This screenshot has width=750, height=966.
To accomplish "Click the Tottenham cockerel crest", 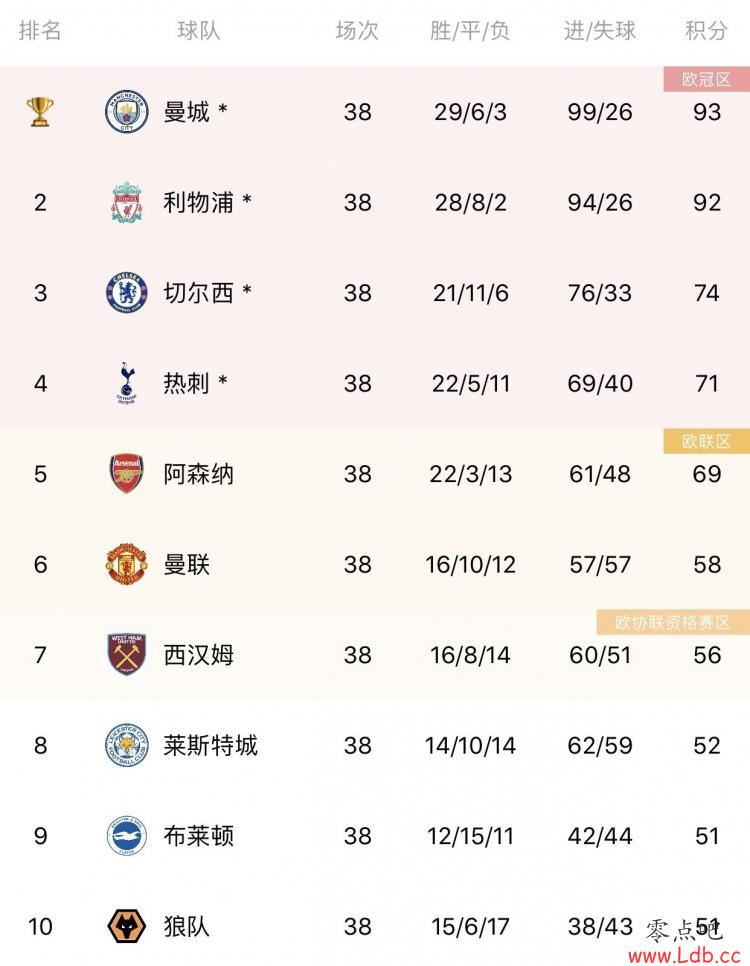I will click(x=127, y=383).
